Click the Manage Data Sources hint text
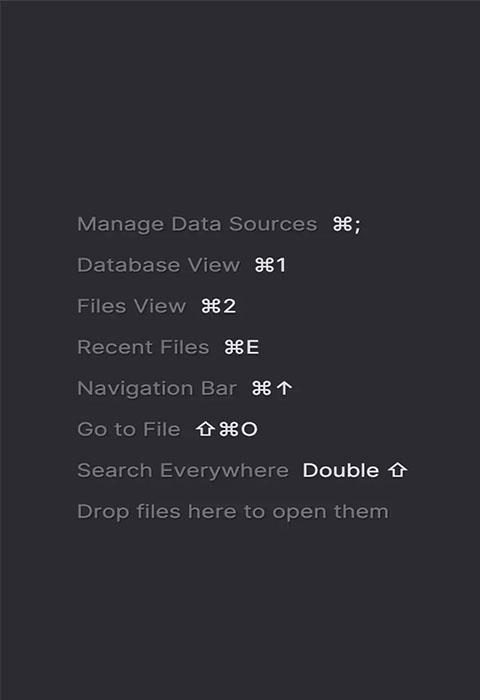 point(197,225)
